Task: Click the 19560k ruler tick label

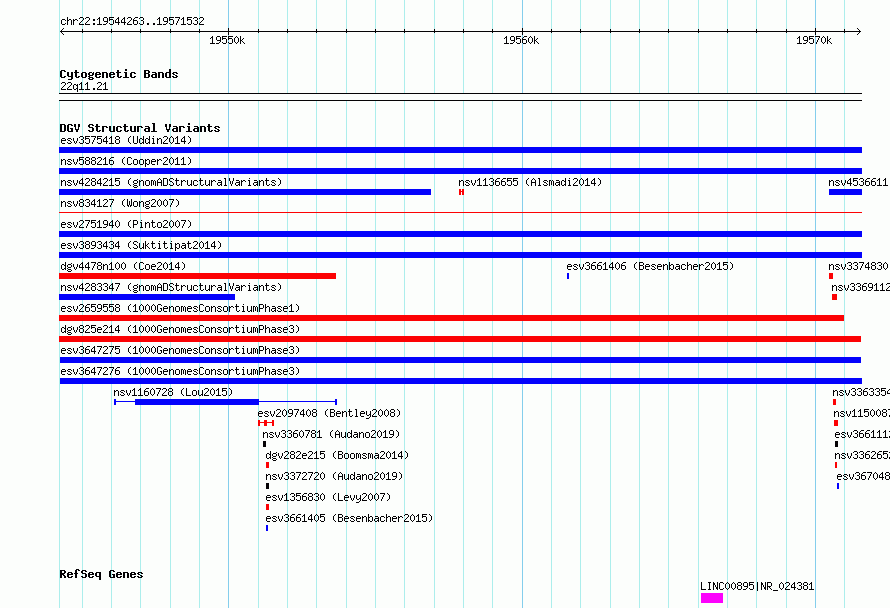Action: pyautogui.click(x=521, y=40)
